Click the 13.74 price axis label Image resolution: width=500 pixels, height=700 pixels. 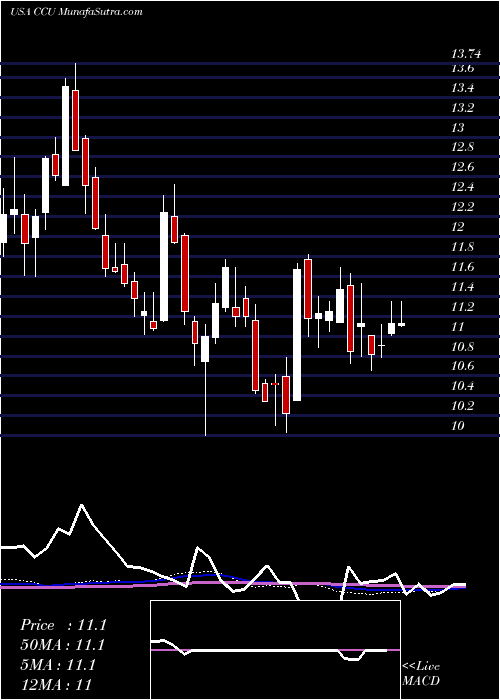[467, 54]
